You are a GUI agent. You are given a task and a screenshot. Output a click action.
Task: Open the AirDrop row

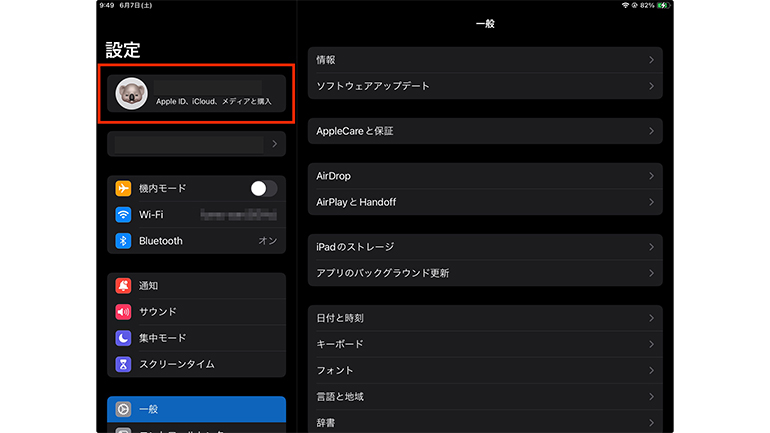[x=485, y=176]
